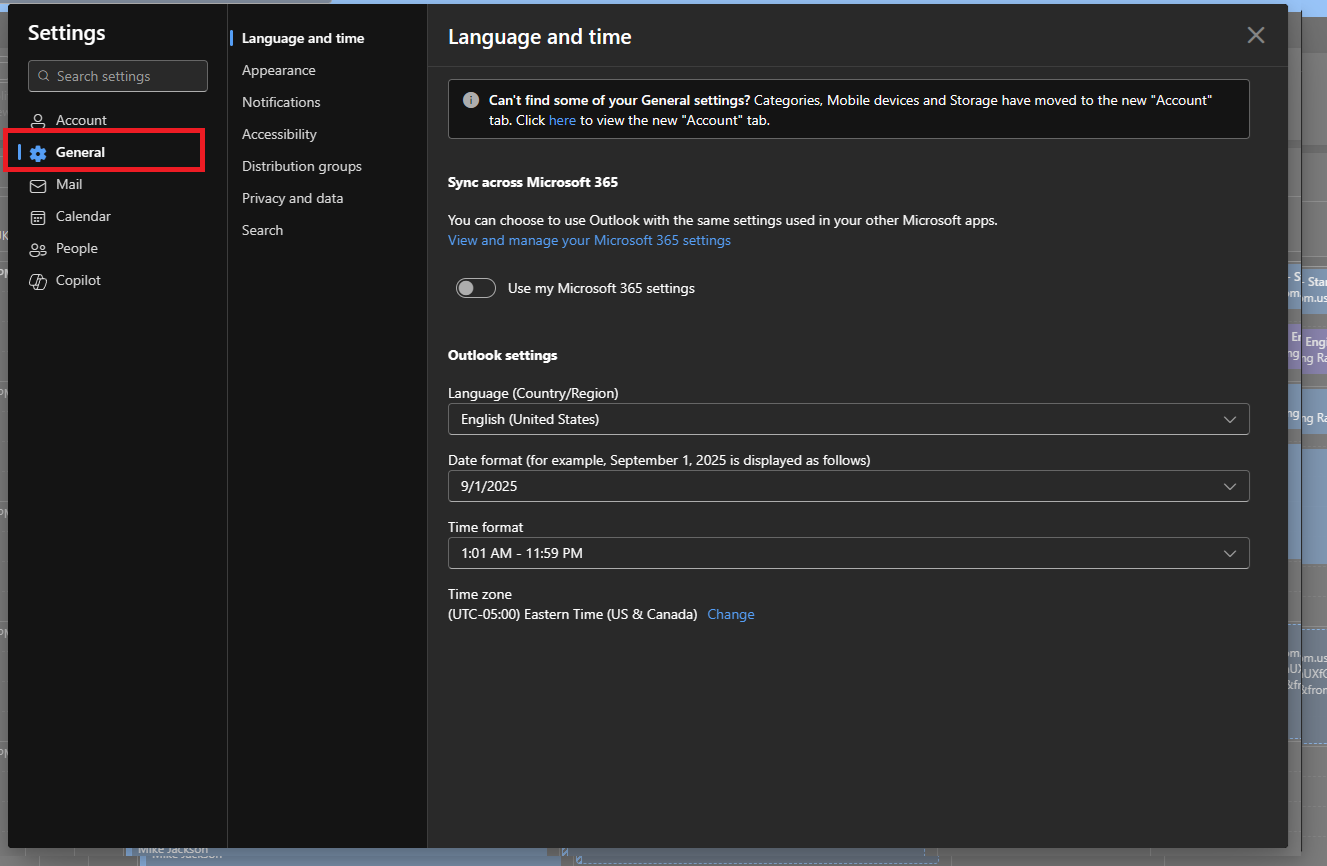Image resolution: width=1327 pixels, height=866 pixels.
Task: Toggle Use my Microsoft 365 settings
Action: 476,288
